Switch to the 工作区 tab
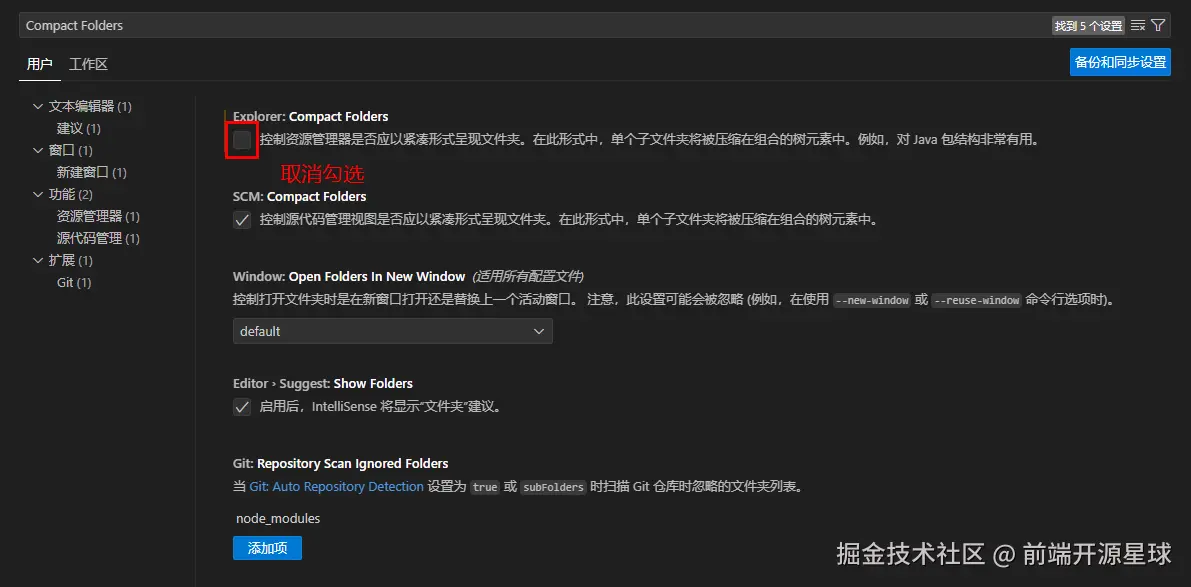 [88, 63]
